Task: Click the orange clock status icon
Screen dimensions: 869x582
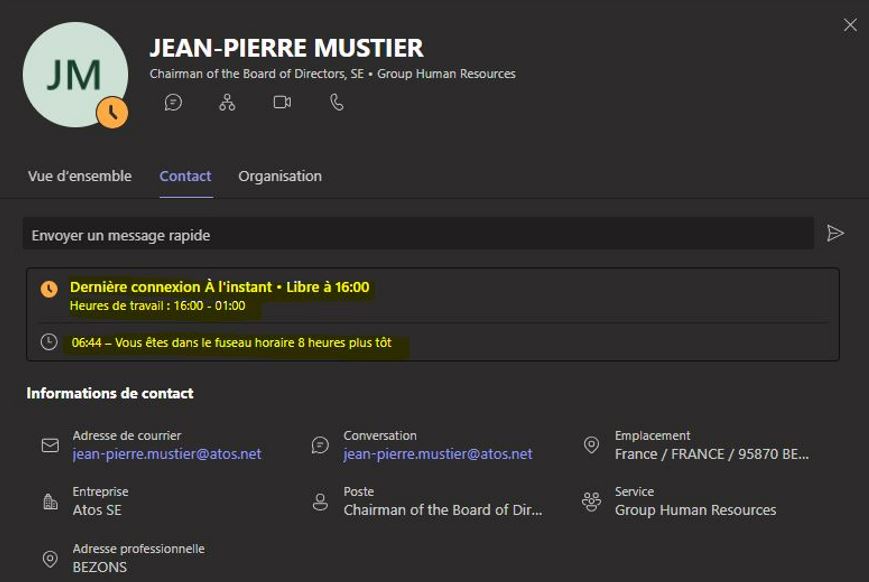Action: [x=49, y=289]
